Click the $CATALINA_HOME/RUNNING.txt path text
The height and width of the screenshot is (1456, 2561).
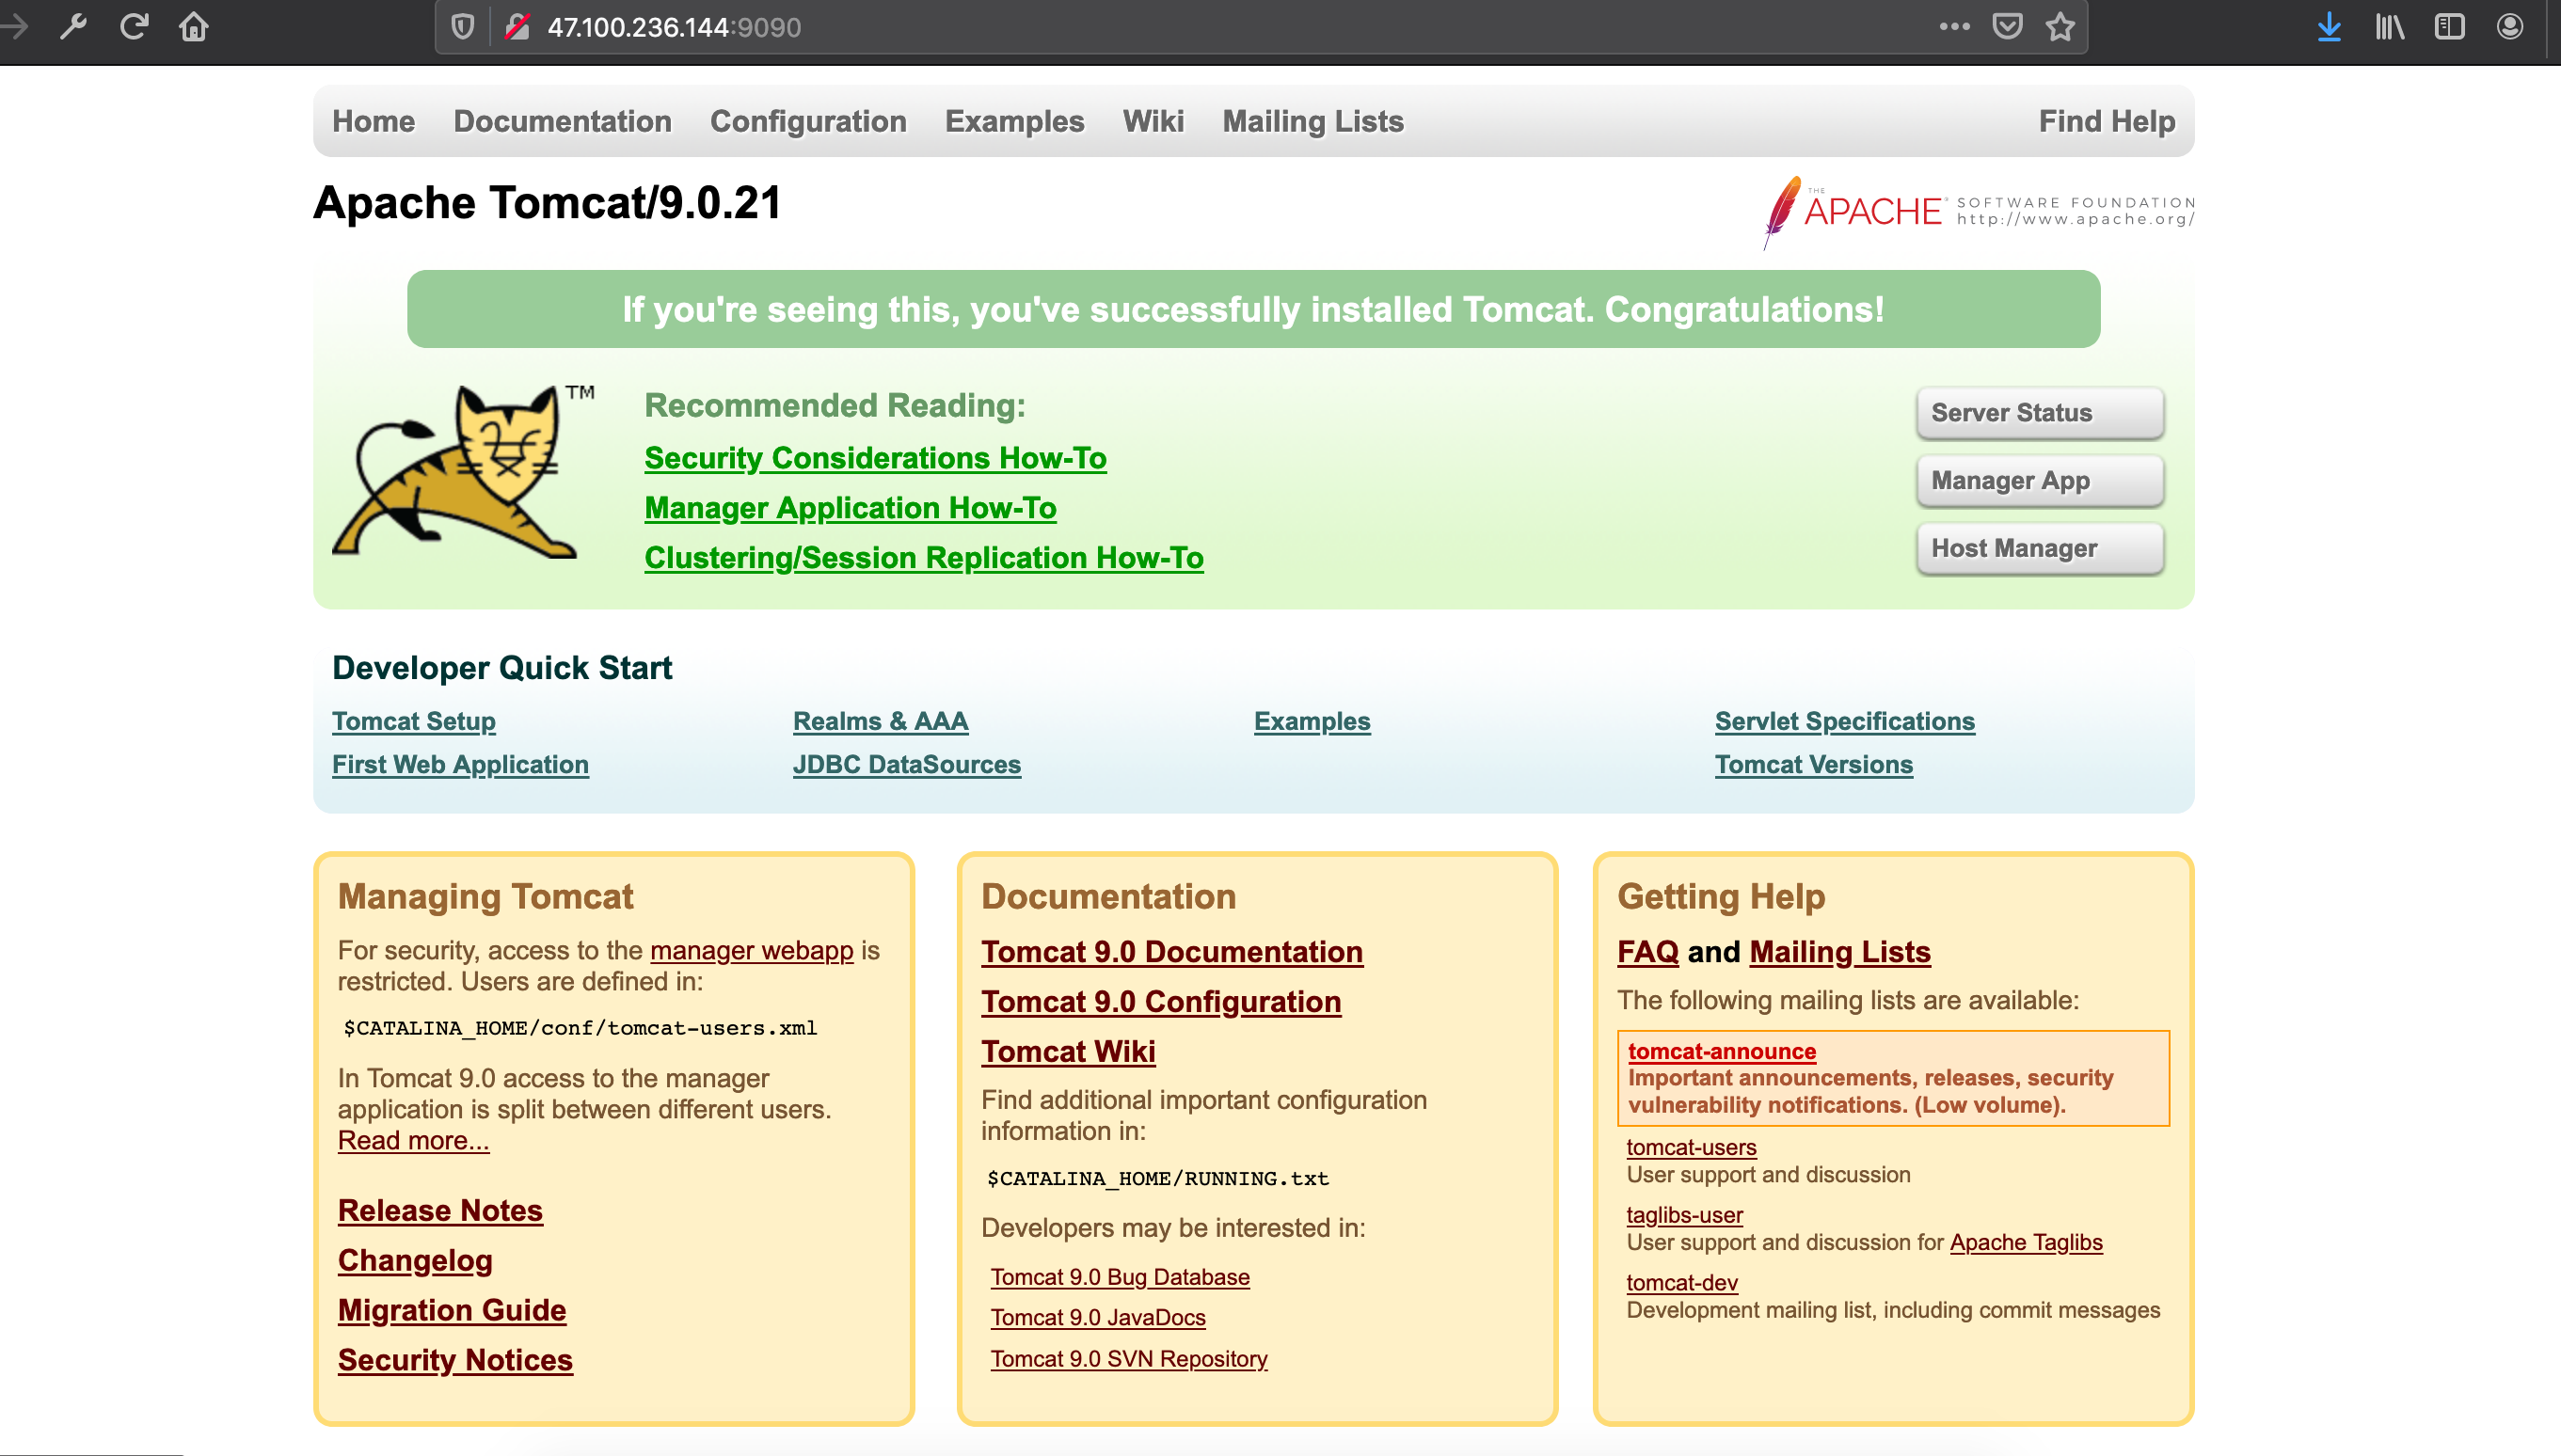click(1158, 1179)
